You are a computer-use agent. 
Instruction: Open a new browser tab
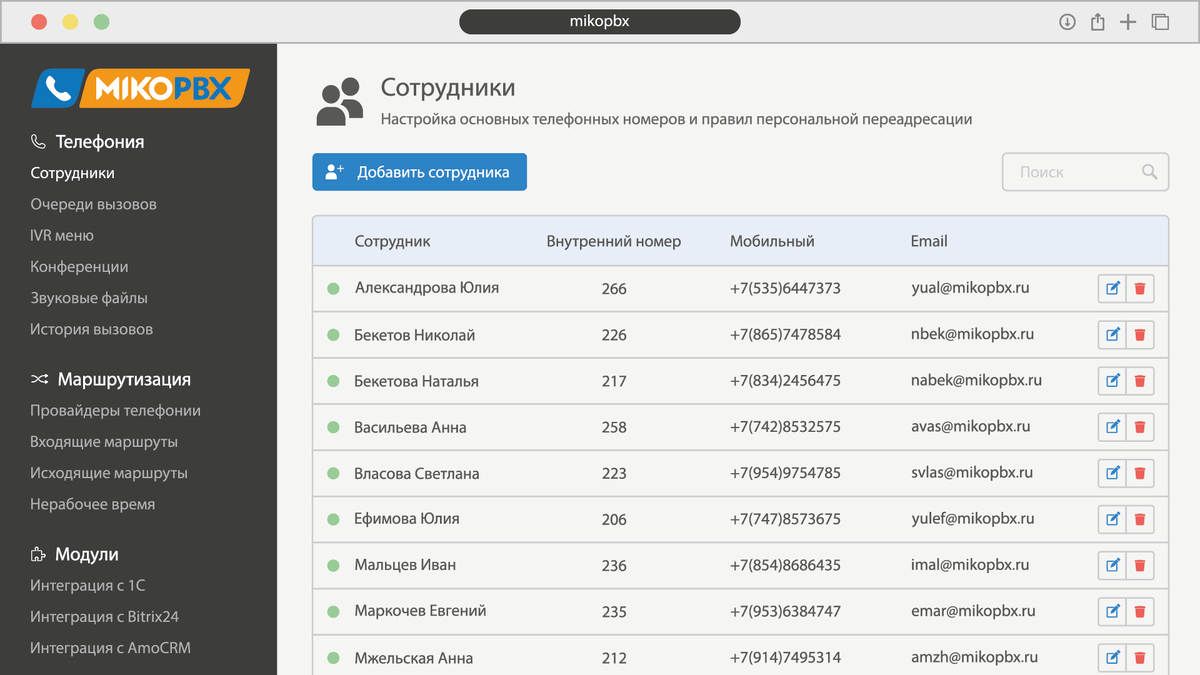click(x=1128, y=22)
